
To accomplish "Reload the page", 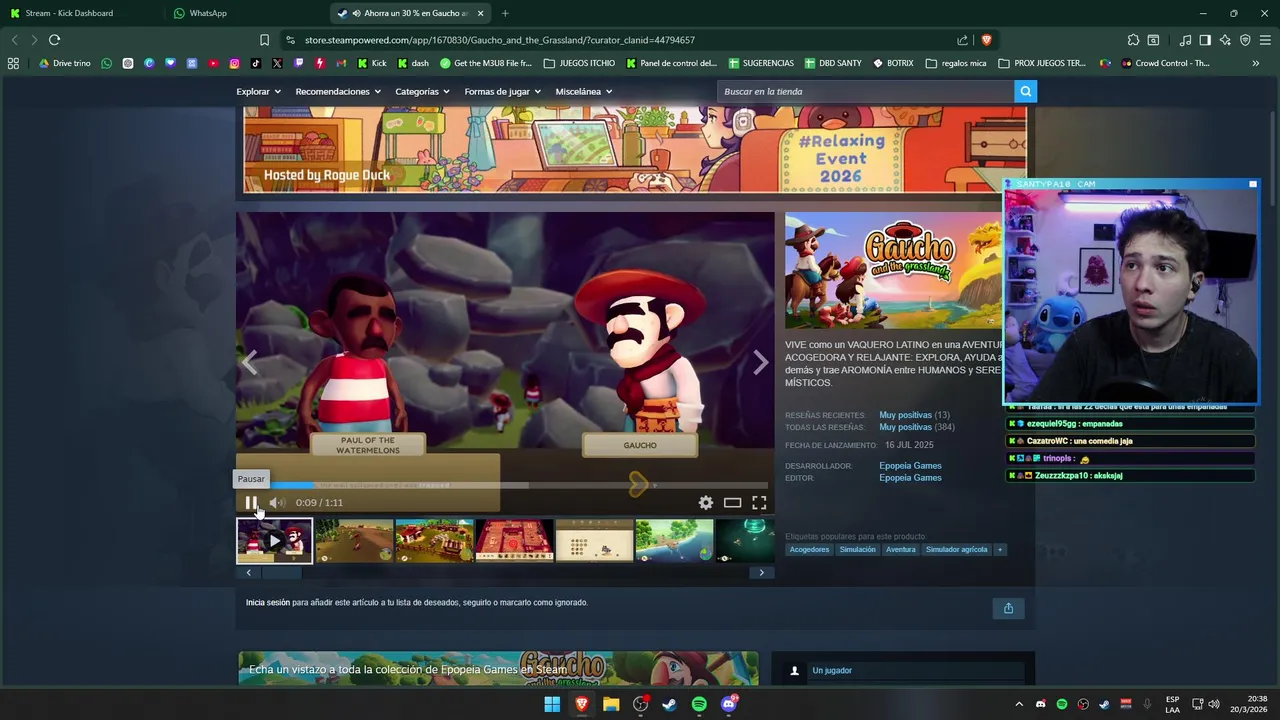I will pos(54,40).
